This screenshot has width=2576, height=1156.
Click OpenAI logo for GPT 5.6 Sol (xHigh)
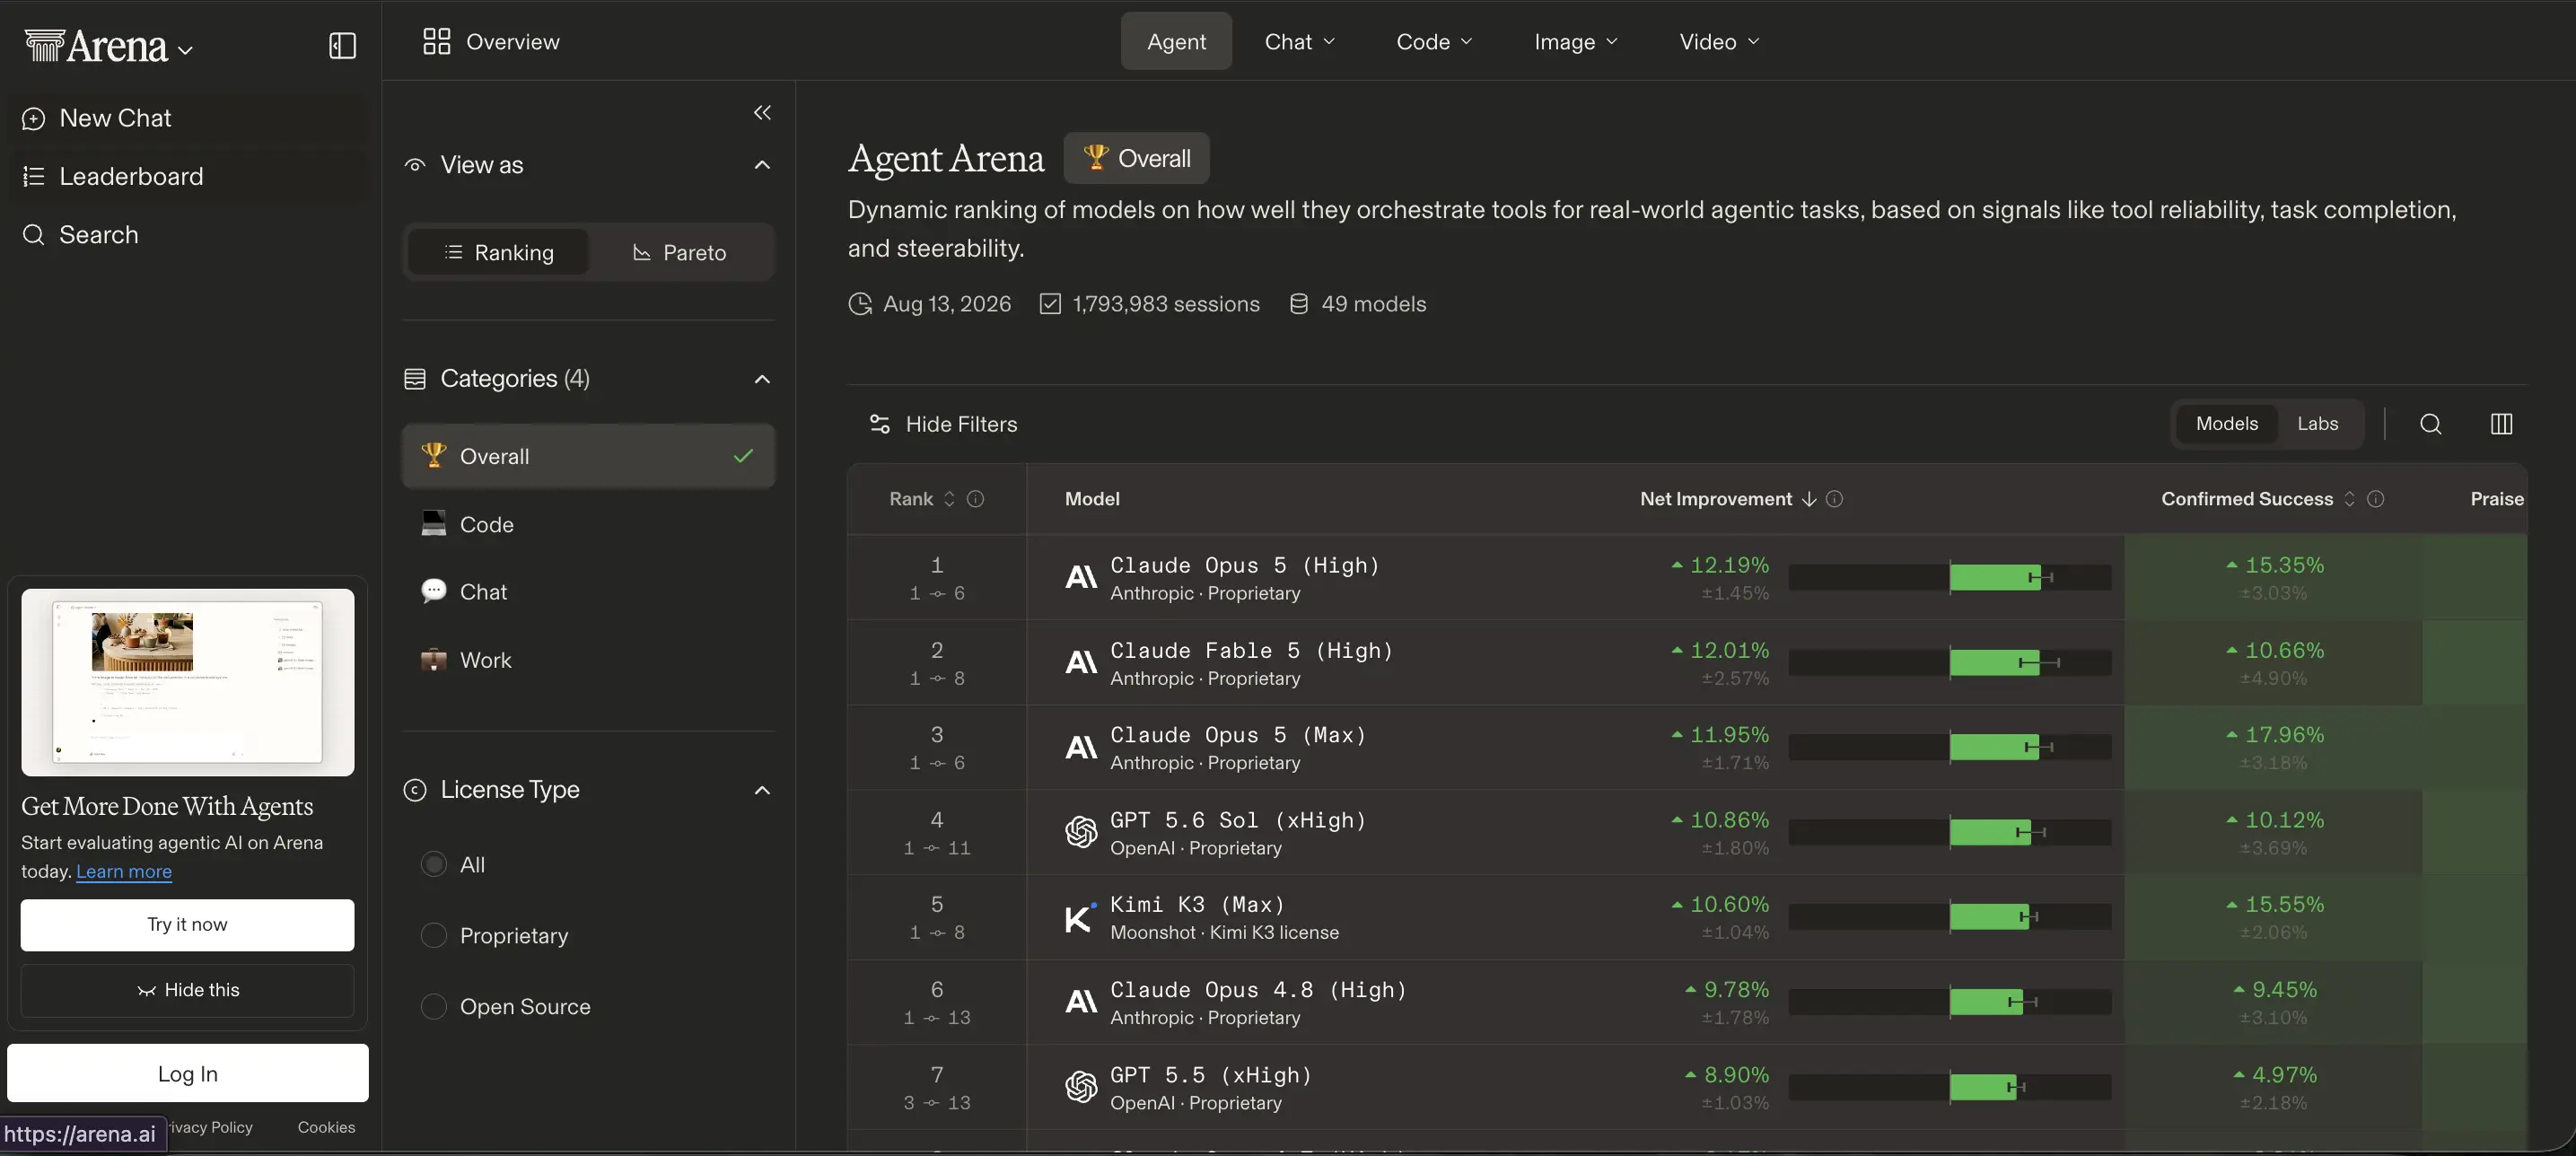tap(1081, 832)
